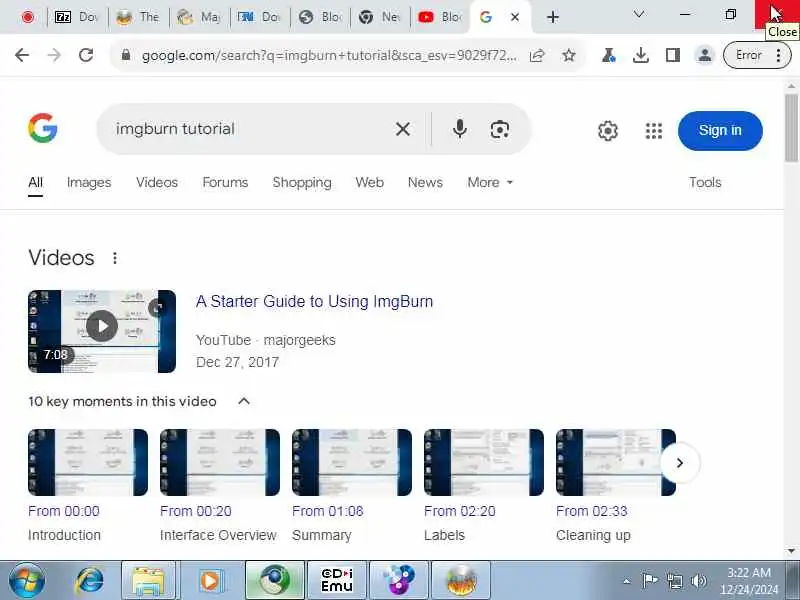Click the forward navigation arrow
800x600 pixels.
pyautogui.click(x=54, y=55)
